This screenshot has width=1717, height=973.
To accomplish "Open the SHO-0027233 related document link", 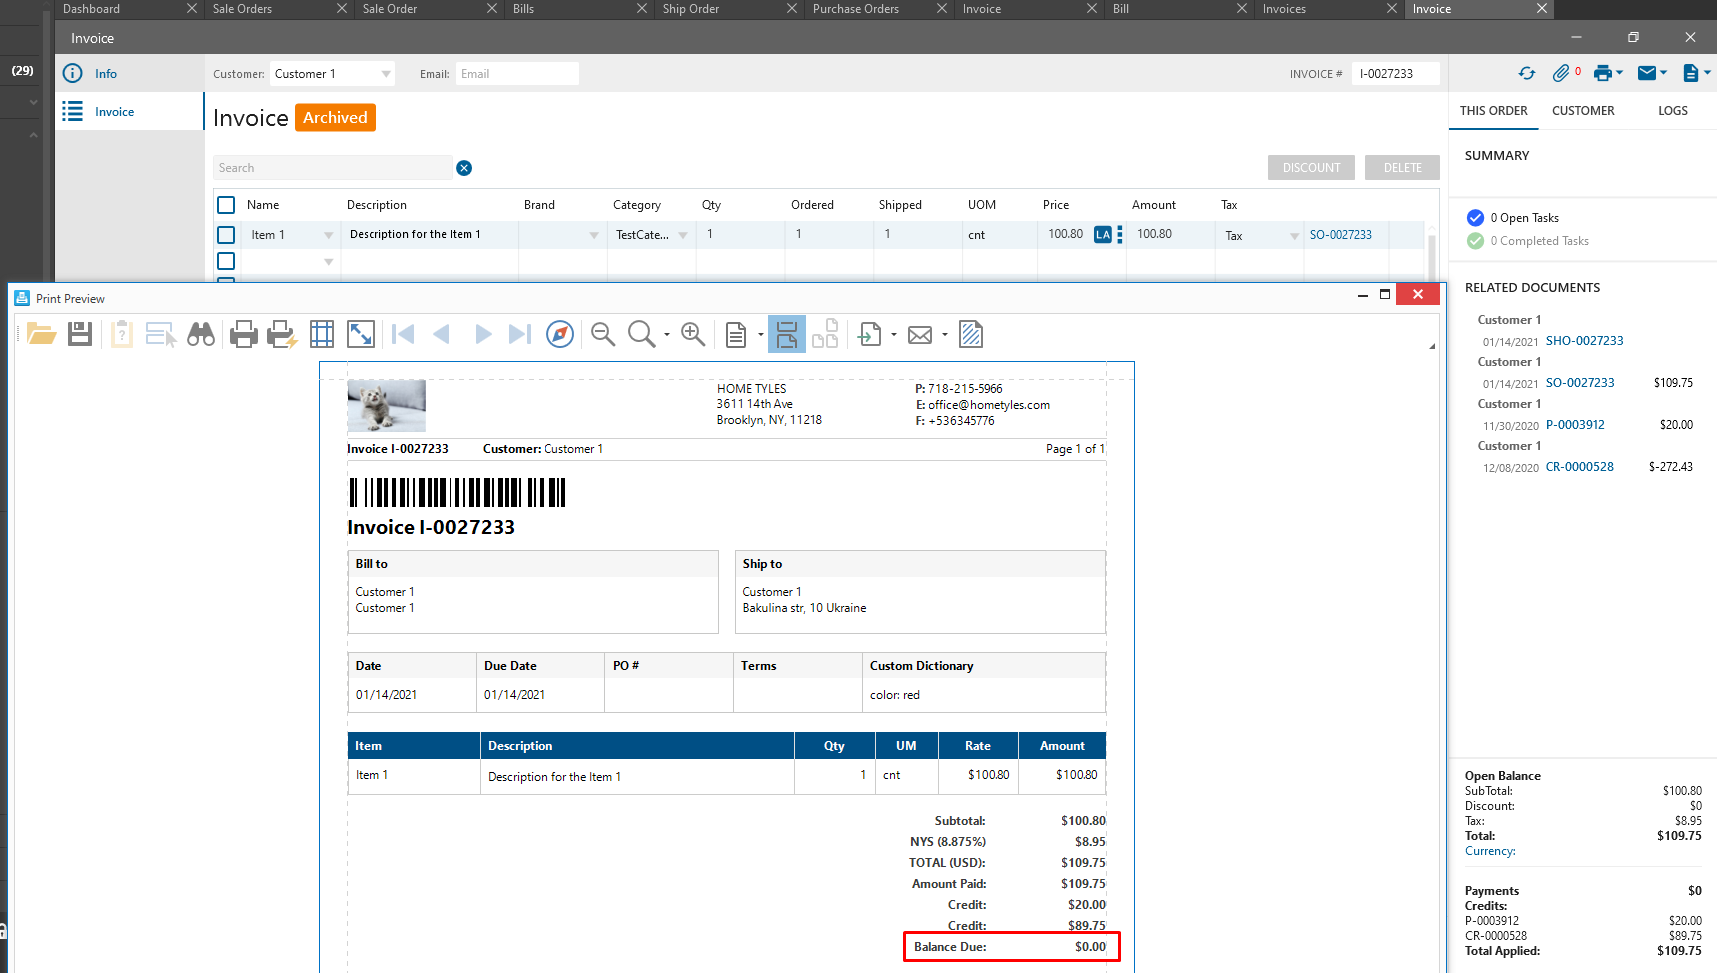I will tap(1584, 341).
